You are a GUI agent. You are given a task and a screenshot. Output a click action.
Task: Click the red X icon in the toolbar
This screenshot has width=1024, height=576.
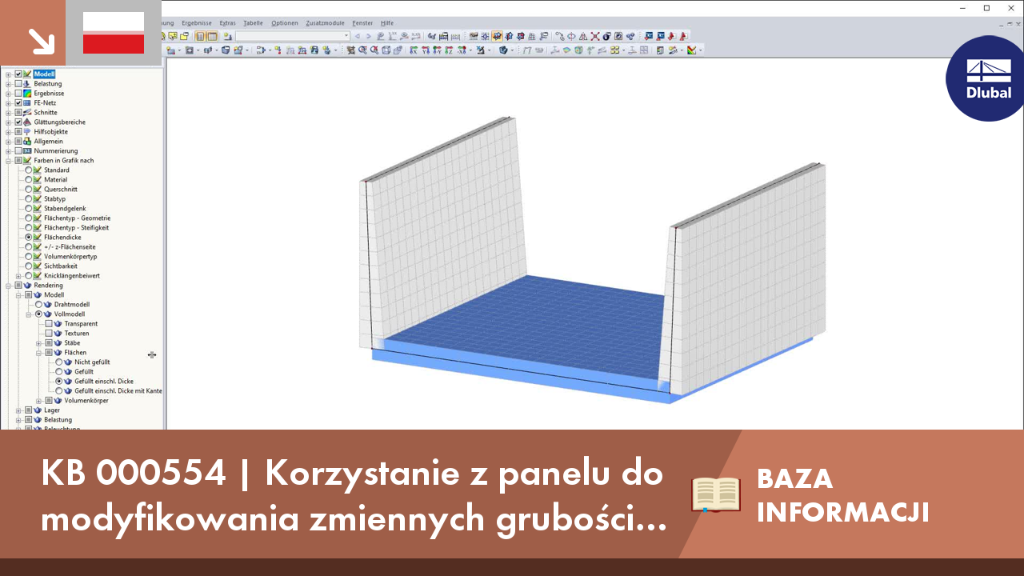click(595, 37)
